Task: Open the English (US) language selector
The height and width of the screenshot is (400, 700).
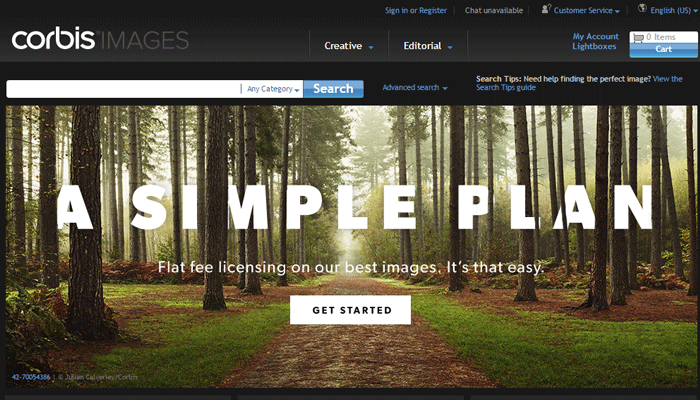Action: tap(673, 10)
